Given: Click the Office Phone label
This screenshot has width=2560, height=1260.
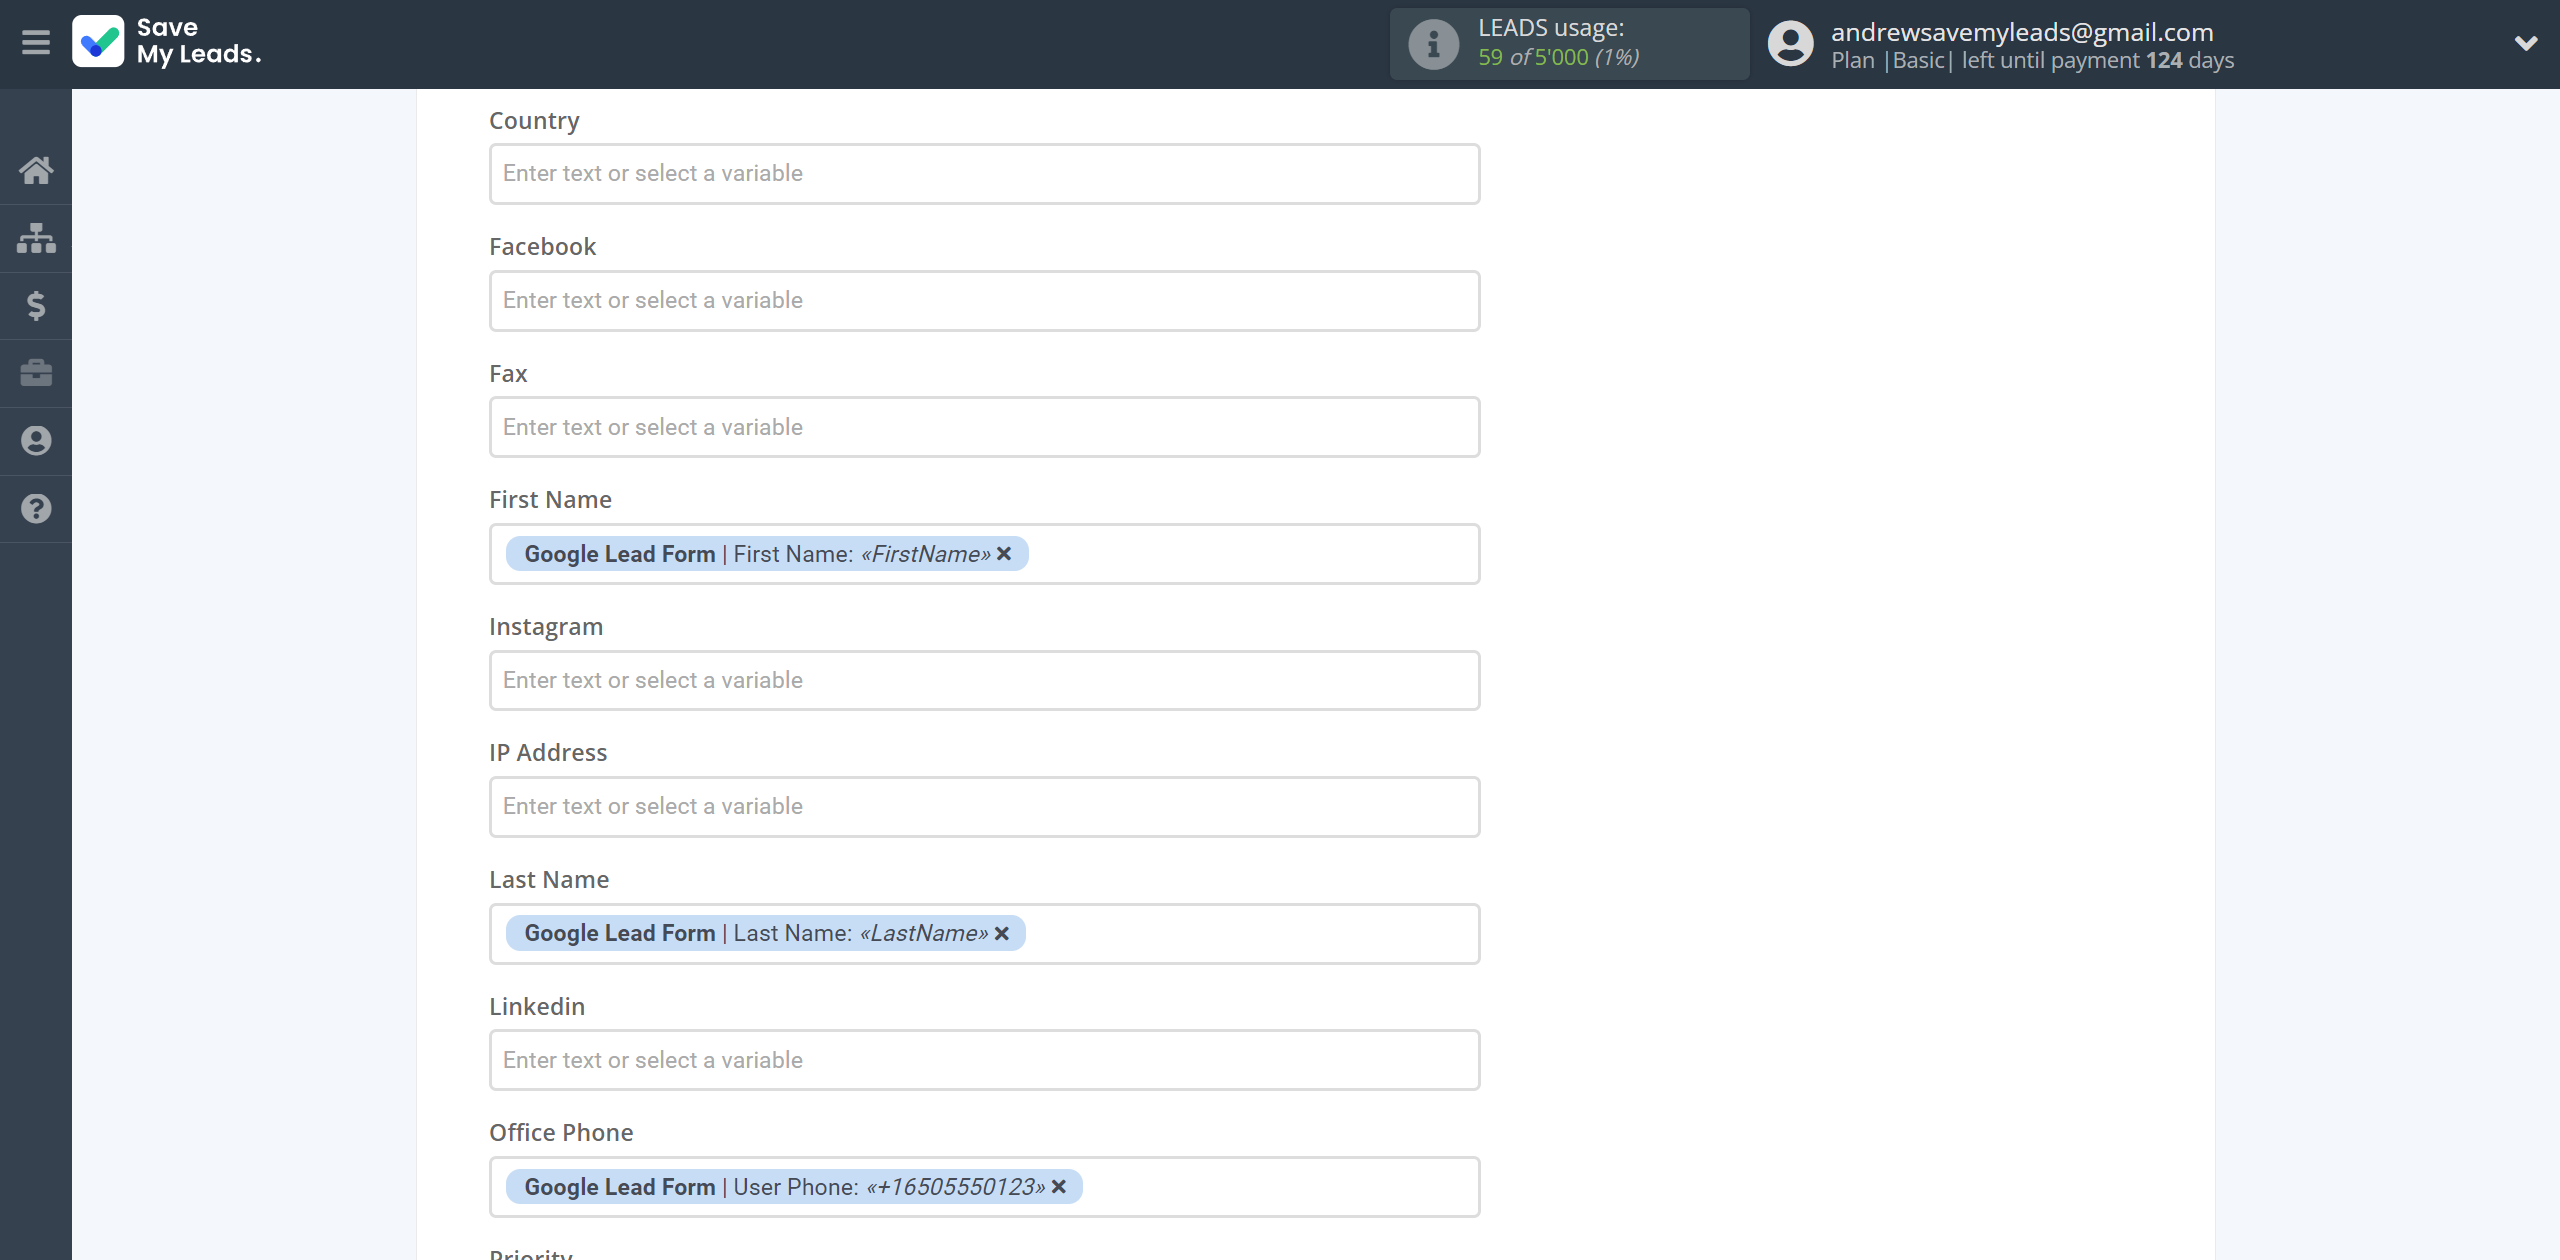Looking at the screenshot, I should [x=561, y=1133].
